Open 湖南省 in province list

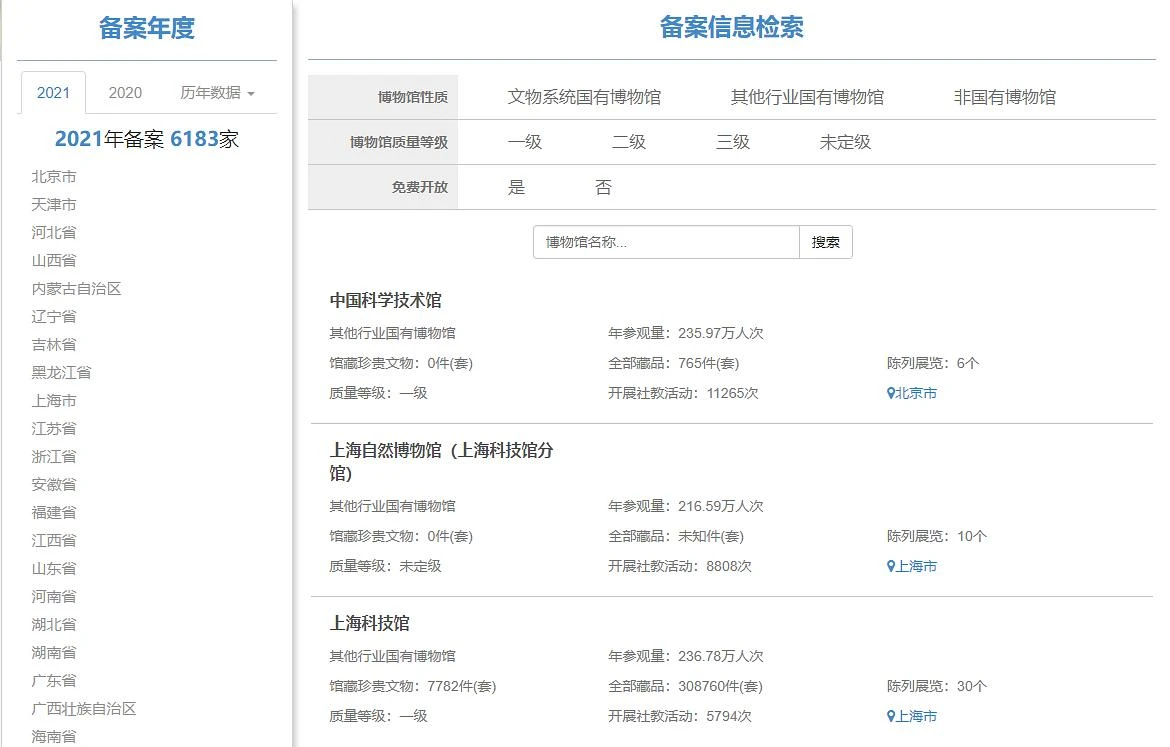(54, 652)
